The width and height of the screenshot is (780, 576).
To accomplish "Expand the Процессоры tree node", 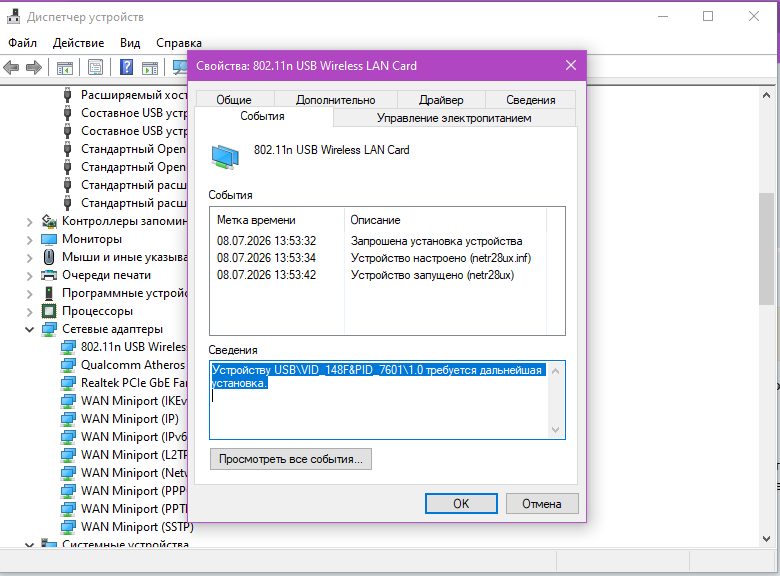I will (x=29, y=312).
